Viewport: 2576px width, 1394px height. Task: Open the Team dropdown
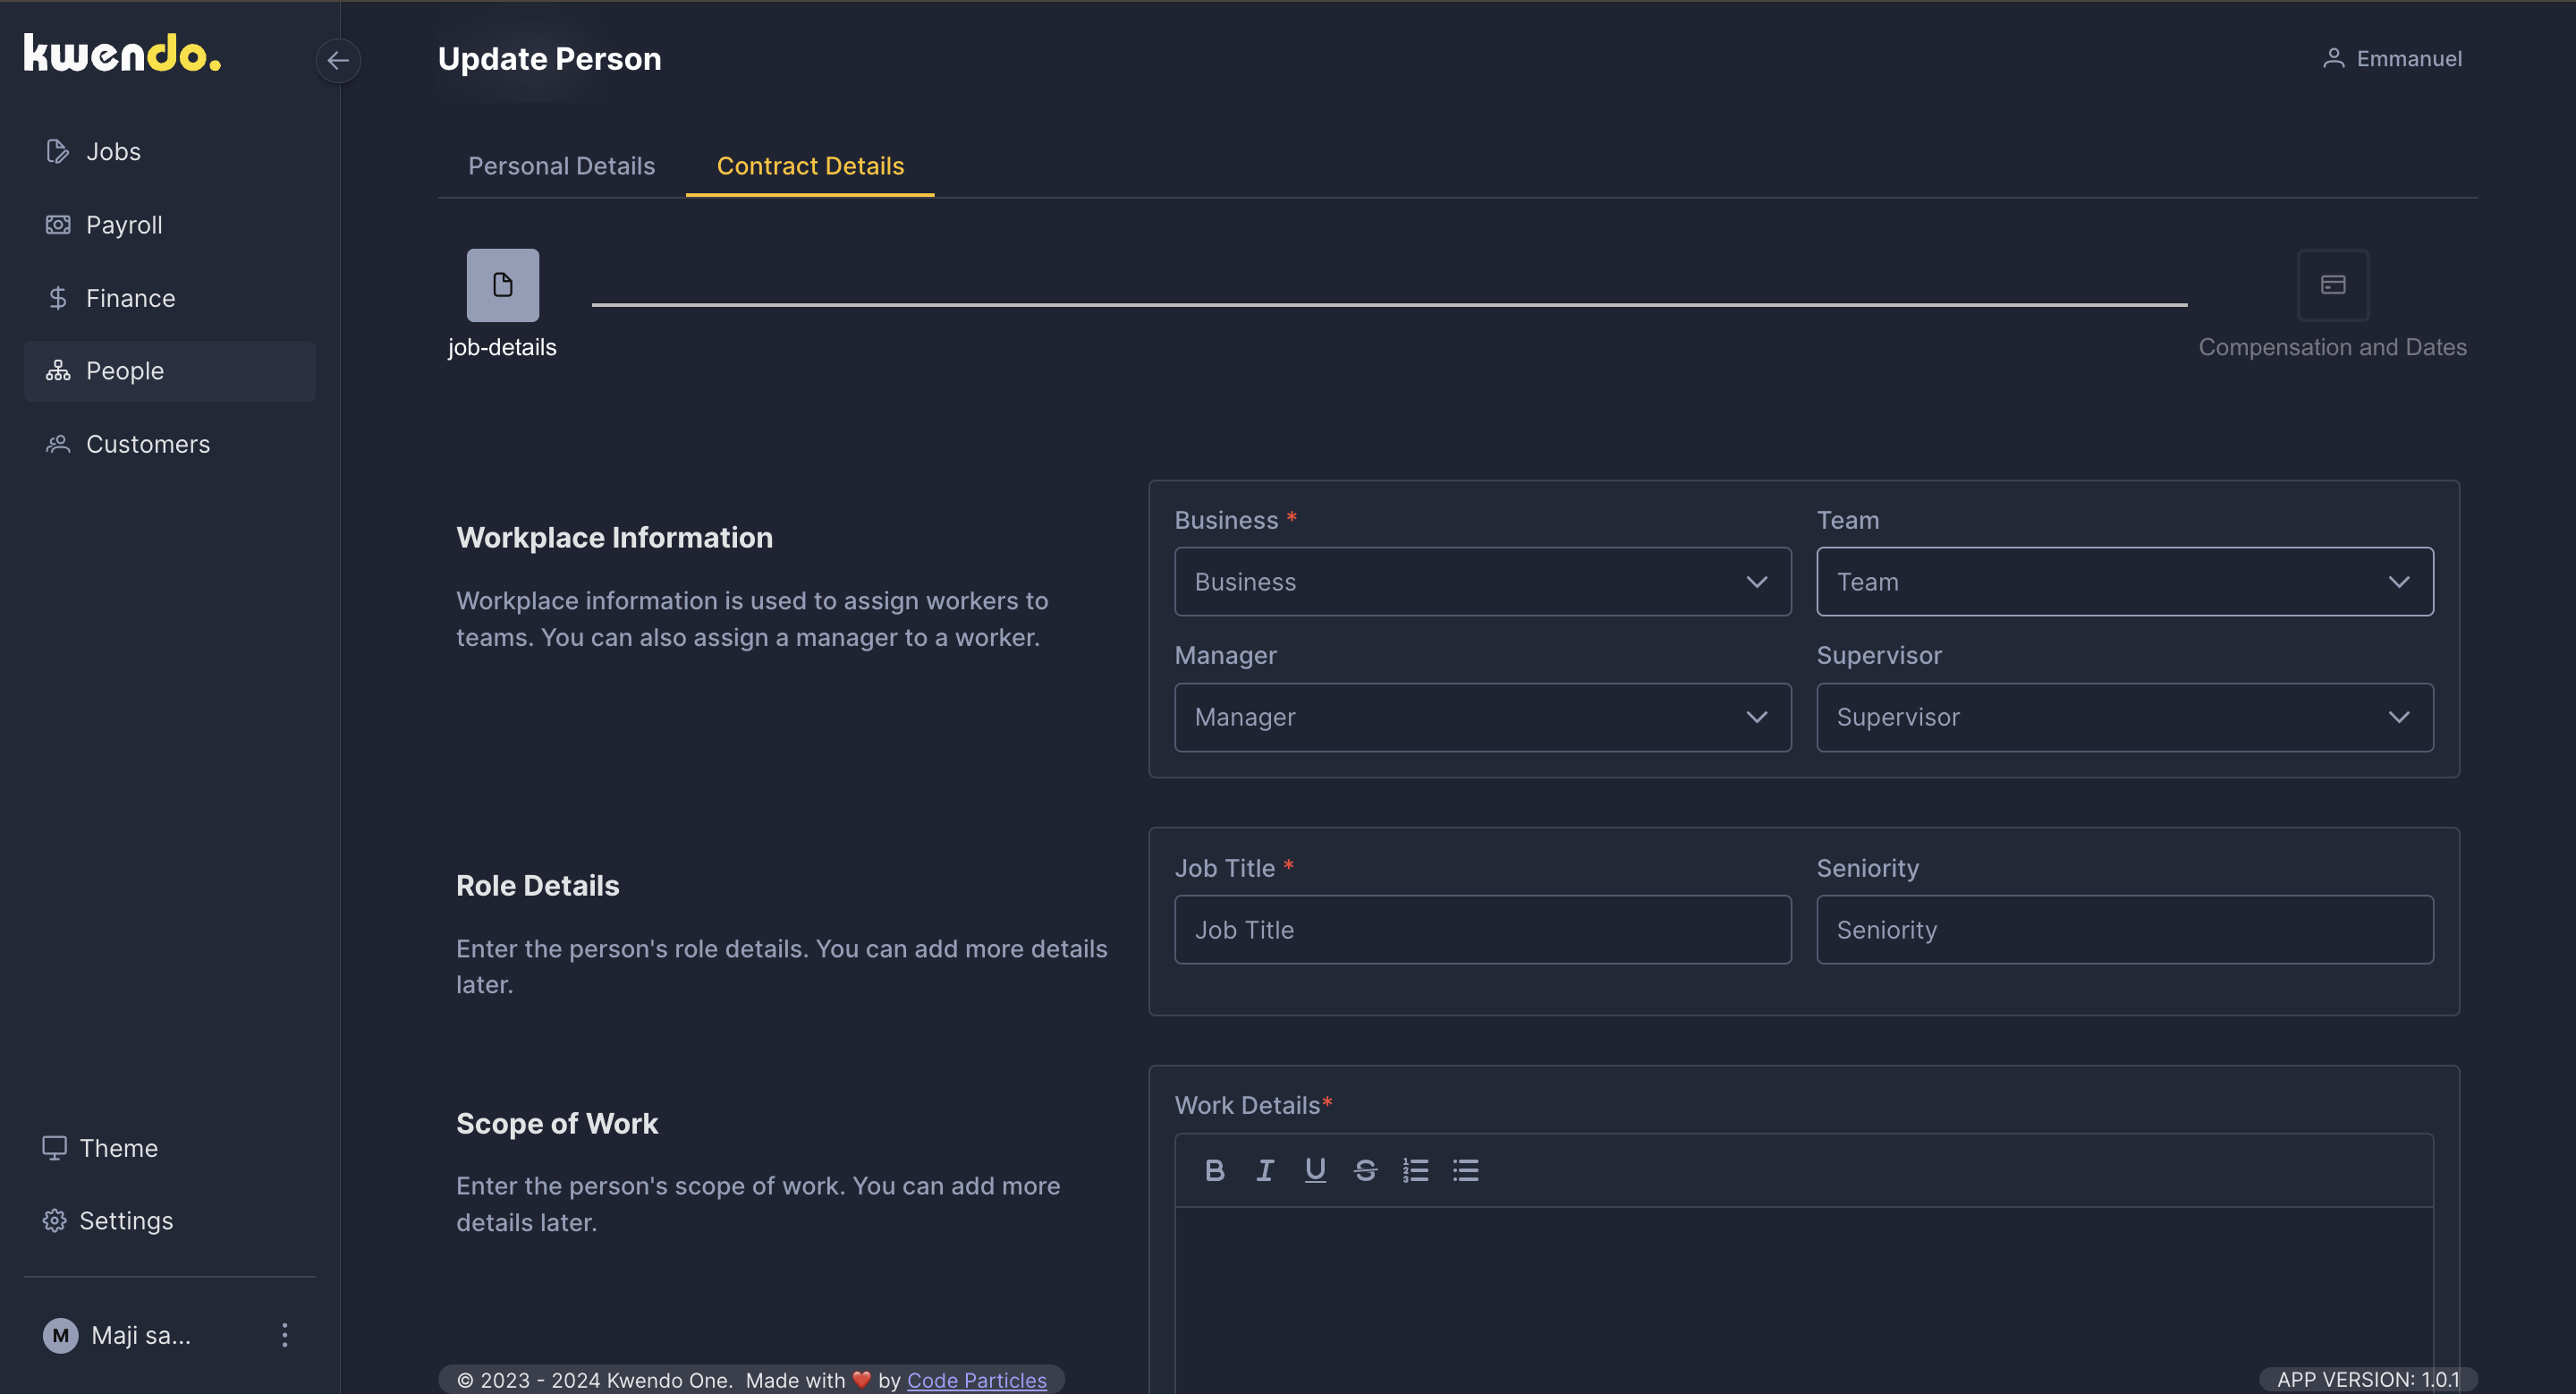2124,582
